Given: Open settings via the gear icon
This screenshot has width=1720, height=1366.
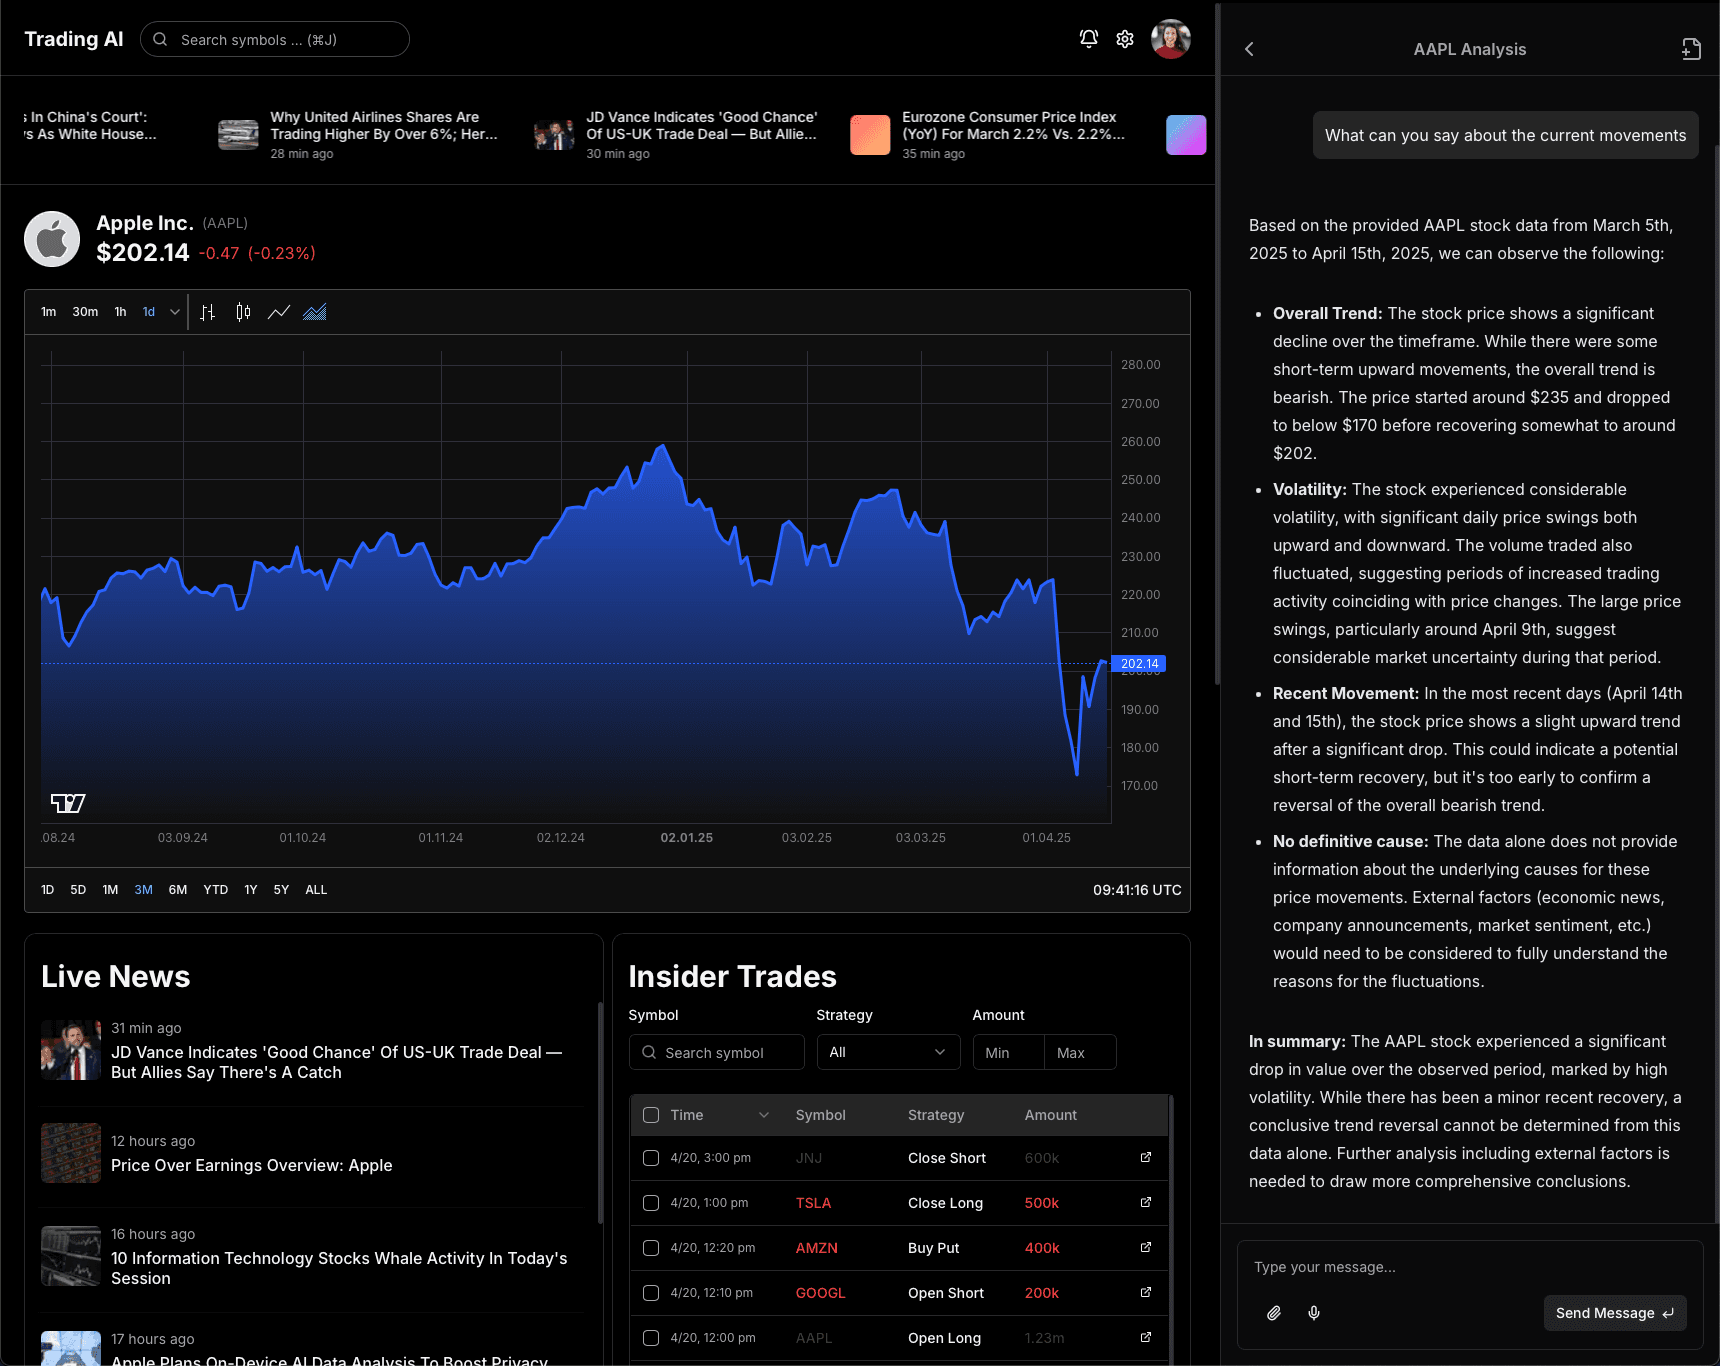Looking at the screenshot, I should [x=1125, y=39].
